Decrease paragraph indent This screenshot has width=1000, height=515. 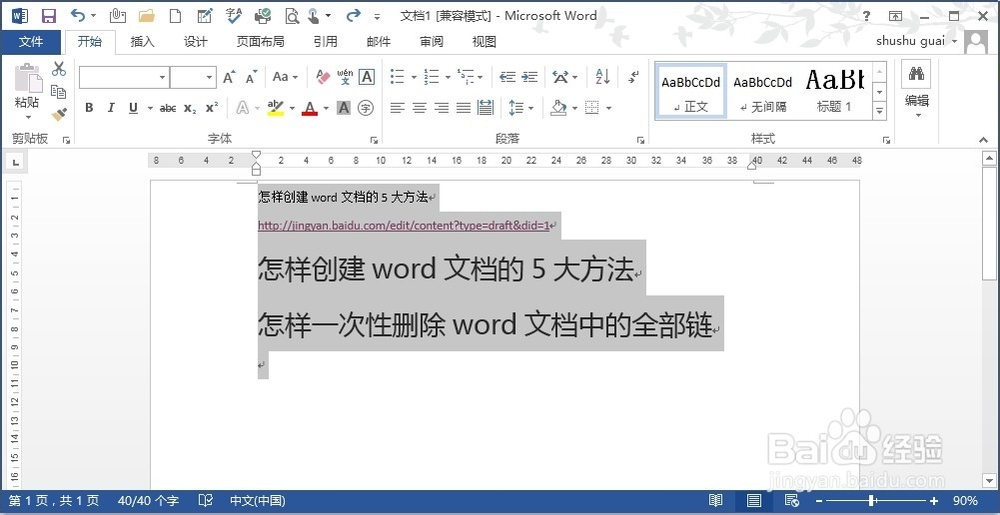click(508, 77)
